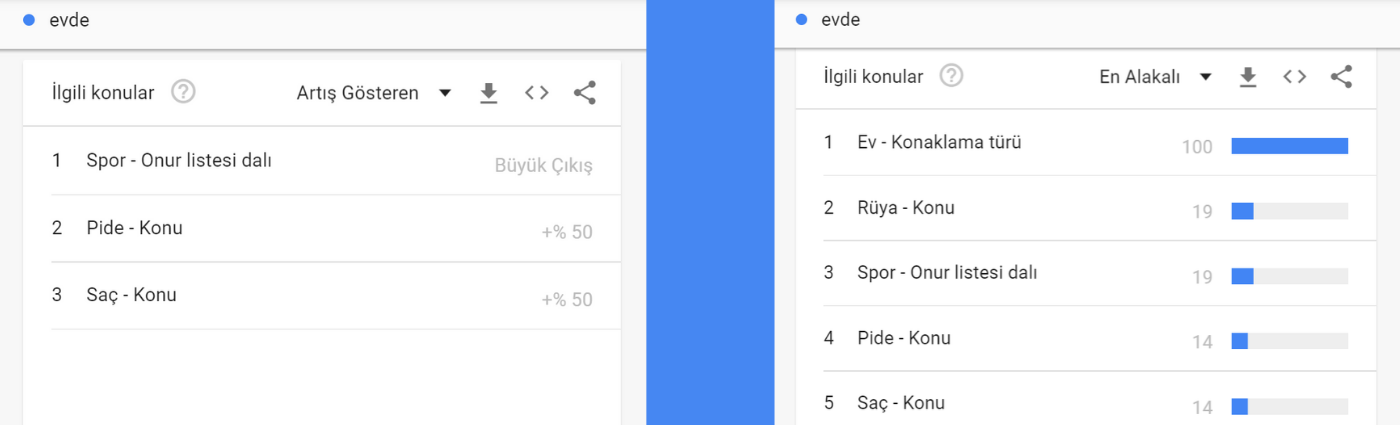This screenshot has height=425, width=1400.
Task: Open the Ev - Konaklama türü topic
Action: click(x=1086, y=143)
